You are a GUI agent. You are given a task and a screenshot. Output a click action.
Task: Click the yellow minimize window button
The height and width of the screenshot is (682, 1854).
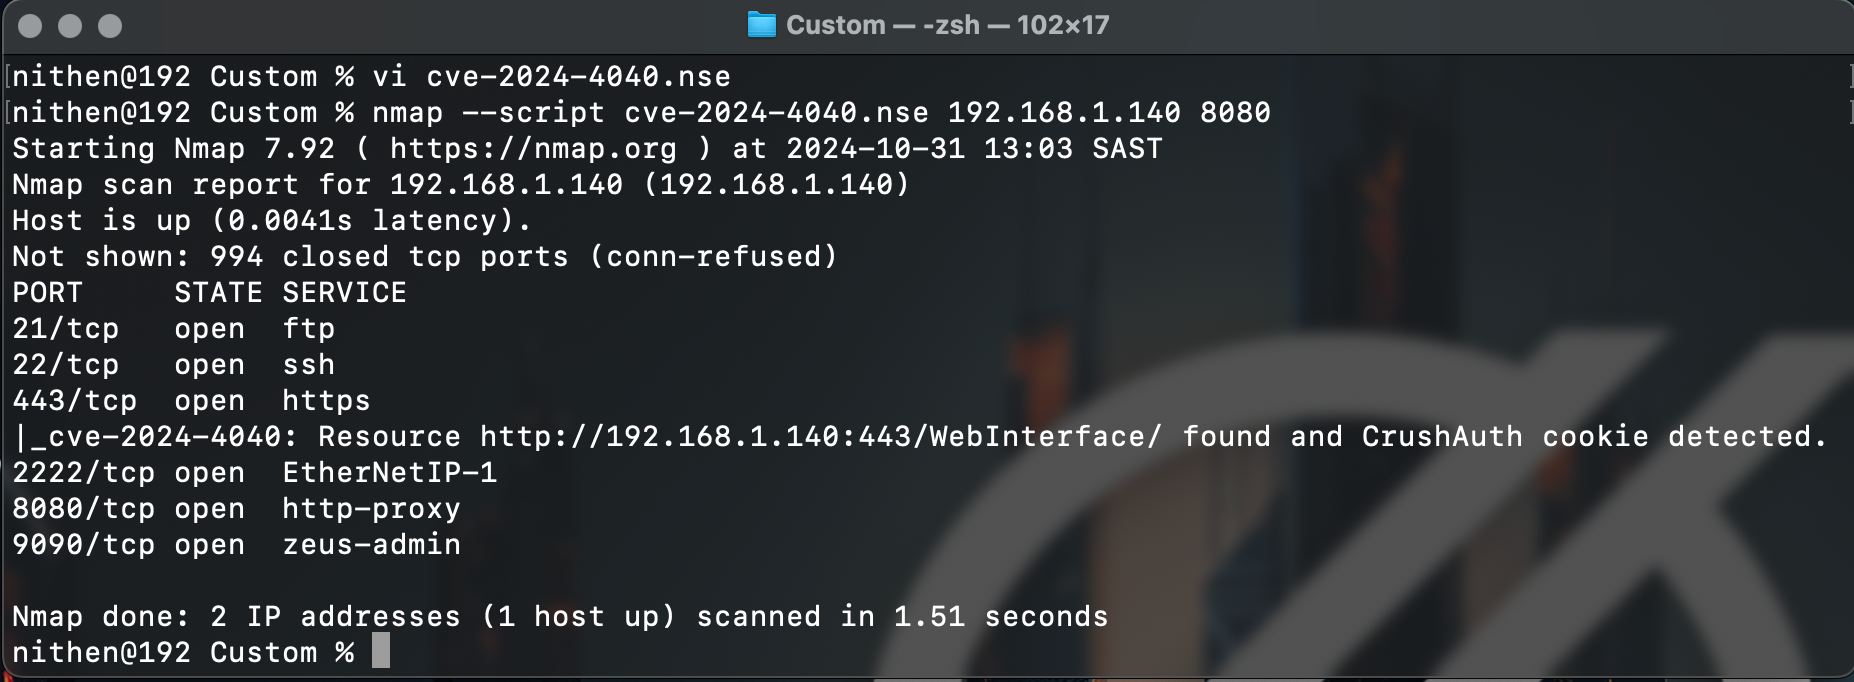70,26
